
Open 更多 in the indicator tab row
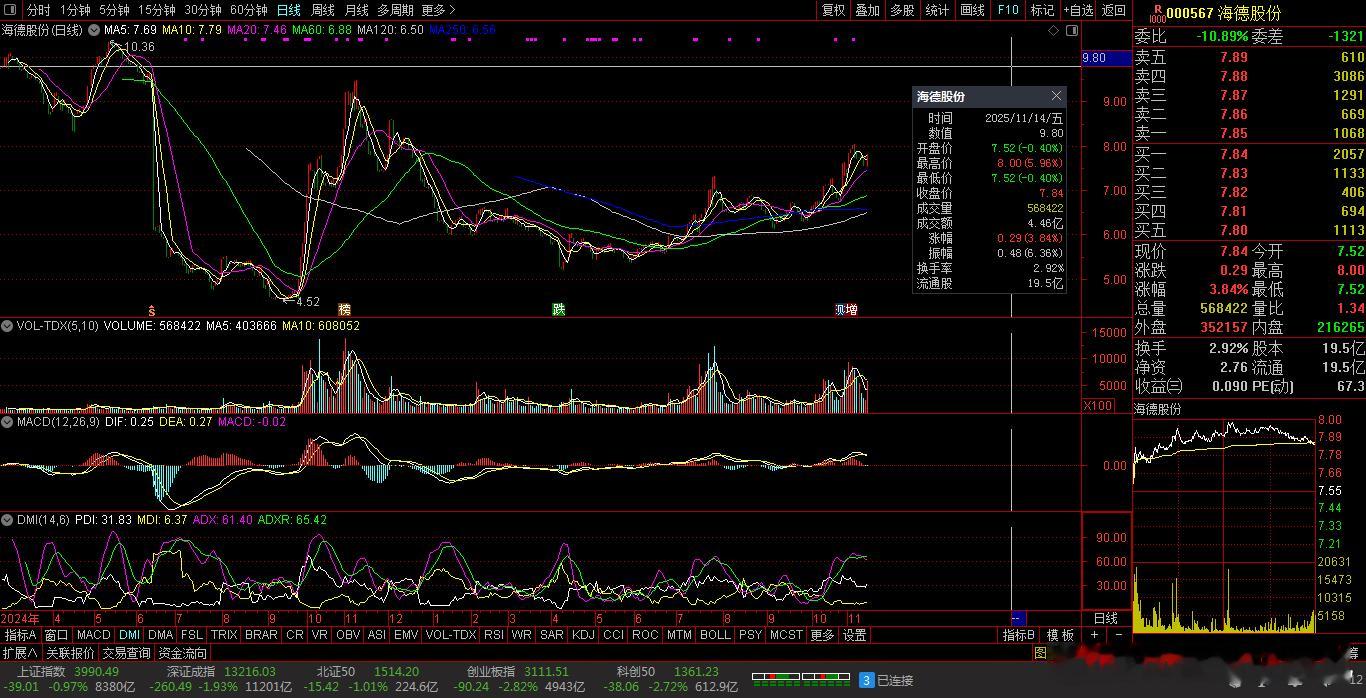822,635
